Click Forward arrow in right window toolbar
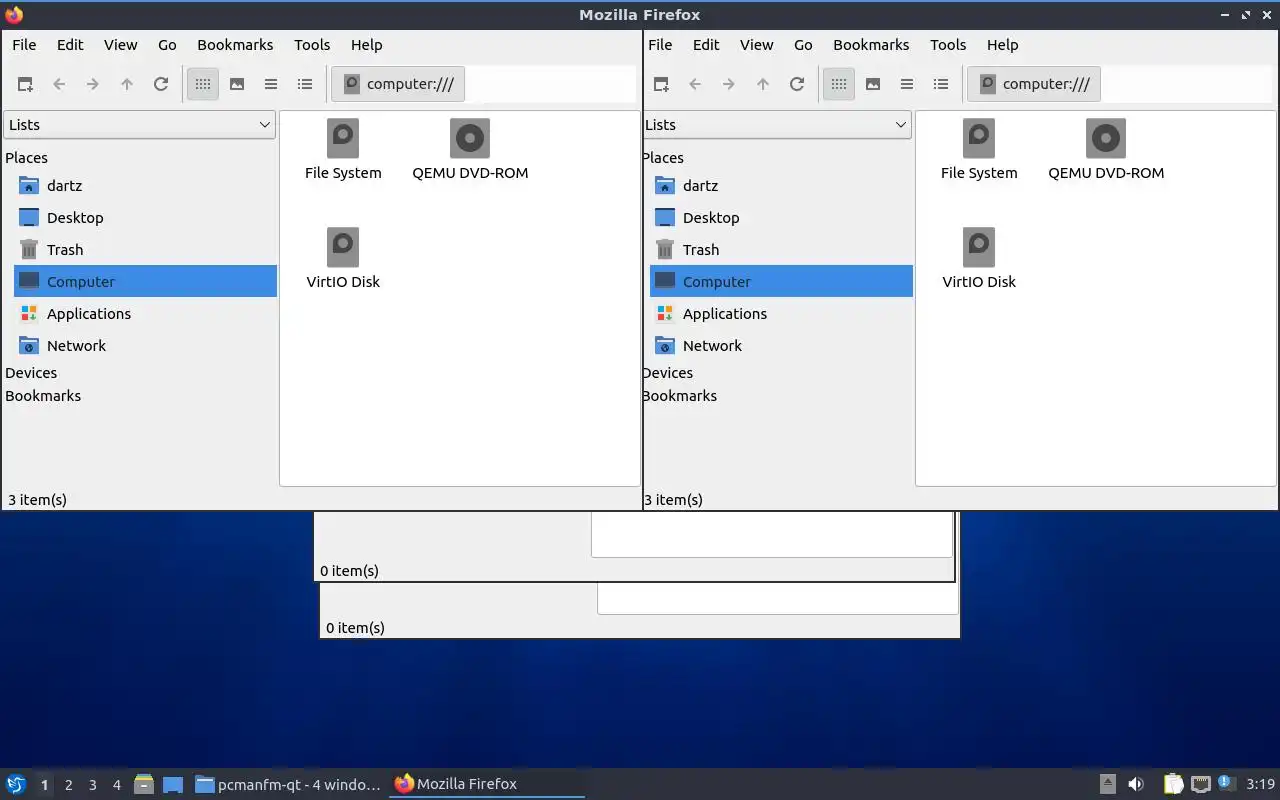This screenshot has width=1280, height=800. pyautogui.click(x=729, y=84)
